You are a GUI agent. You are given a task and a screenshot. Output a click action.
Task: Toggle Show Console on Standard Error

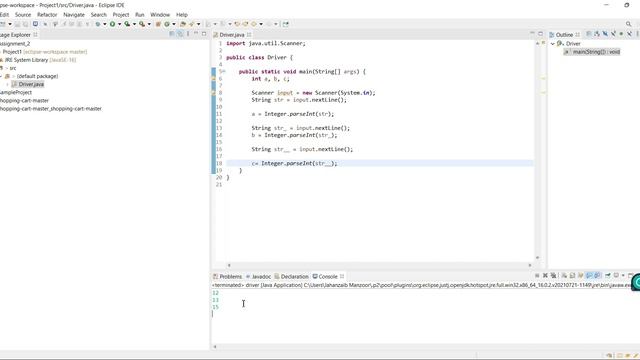click(597, 276)
